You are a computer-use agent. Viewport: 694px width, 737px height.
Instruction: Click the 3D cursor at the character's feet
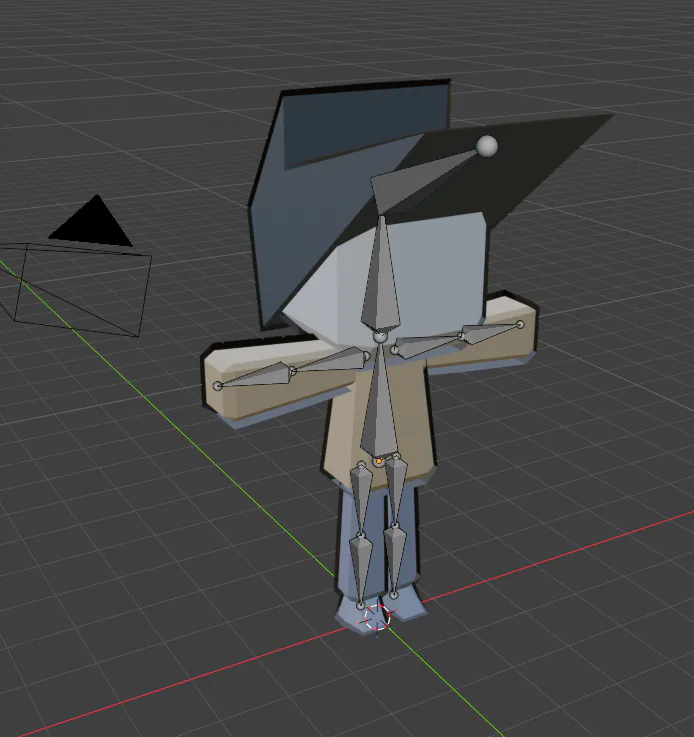378,617
